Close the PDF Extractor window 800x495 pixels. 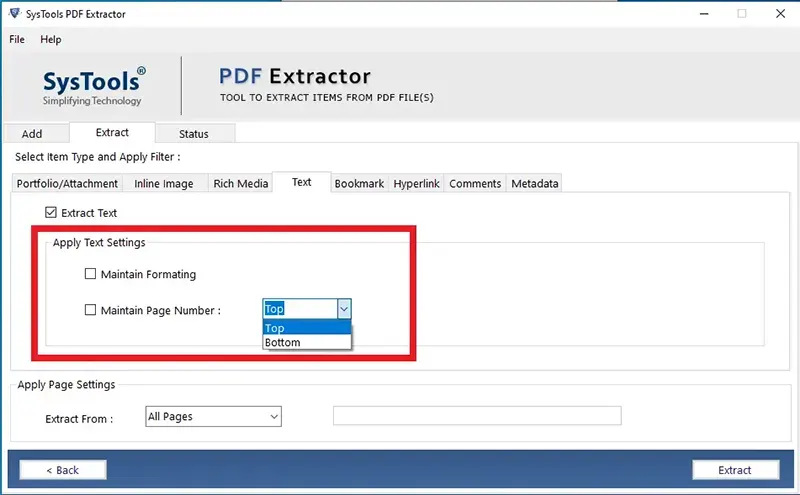point(781,14)
